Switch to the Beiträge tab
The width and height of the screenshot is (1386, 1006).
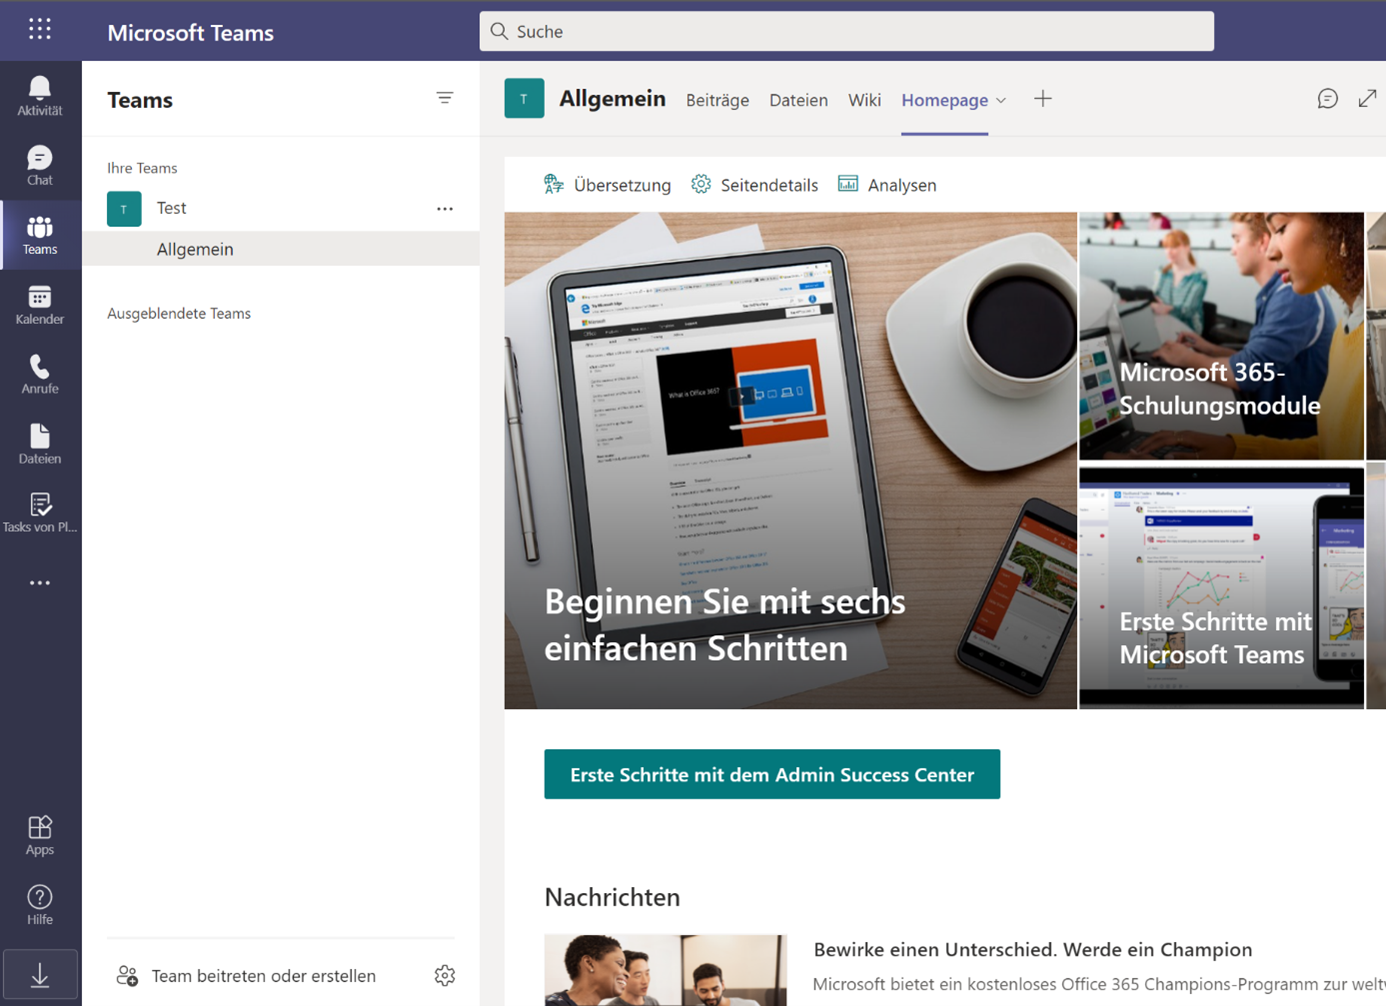point(717,100)
